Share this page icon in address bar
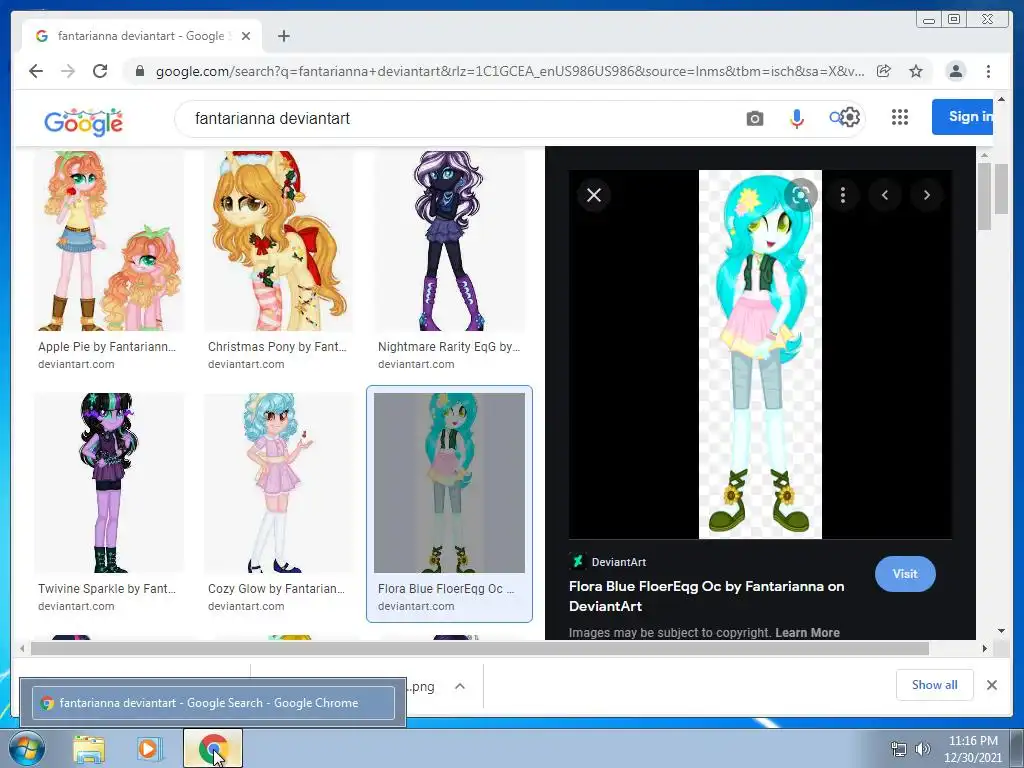 (884, 71)
